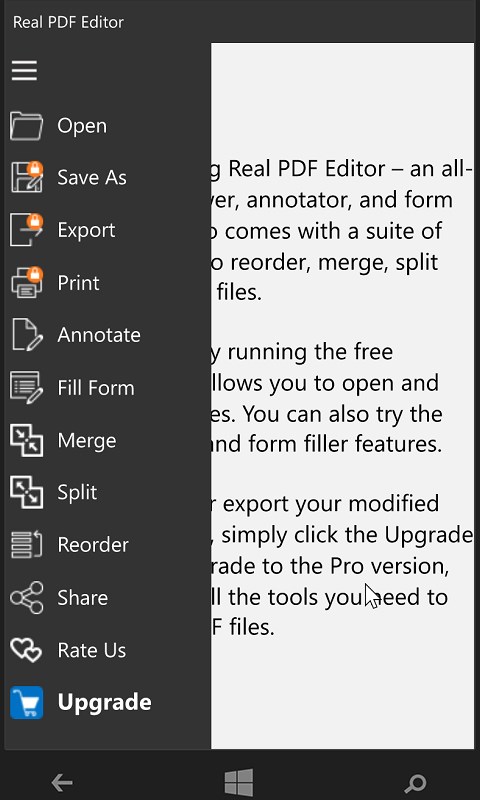Go back with the back arrow
480x800 pixels.
(62, 782)
